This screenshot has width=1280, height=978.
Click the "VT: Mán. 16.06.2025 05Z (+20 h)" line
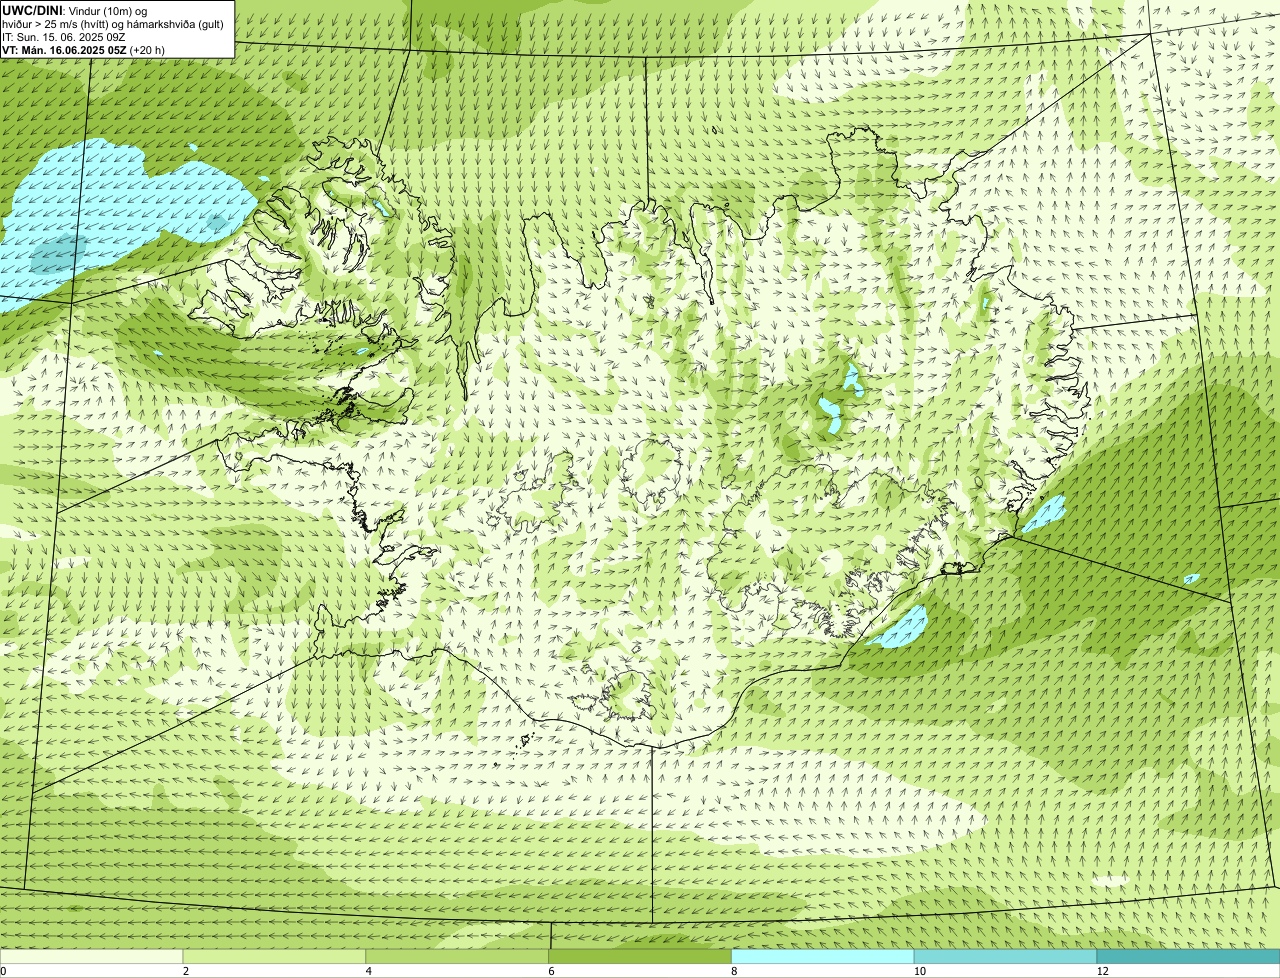83,49
